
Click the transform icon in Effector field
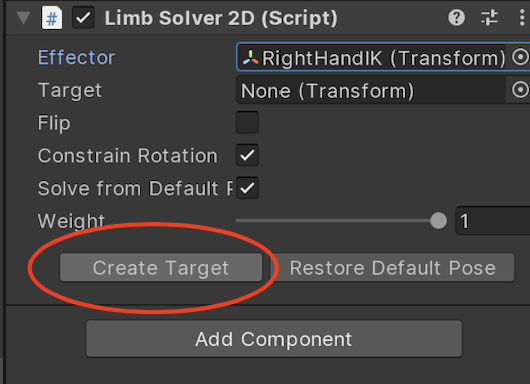point(250,58)
